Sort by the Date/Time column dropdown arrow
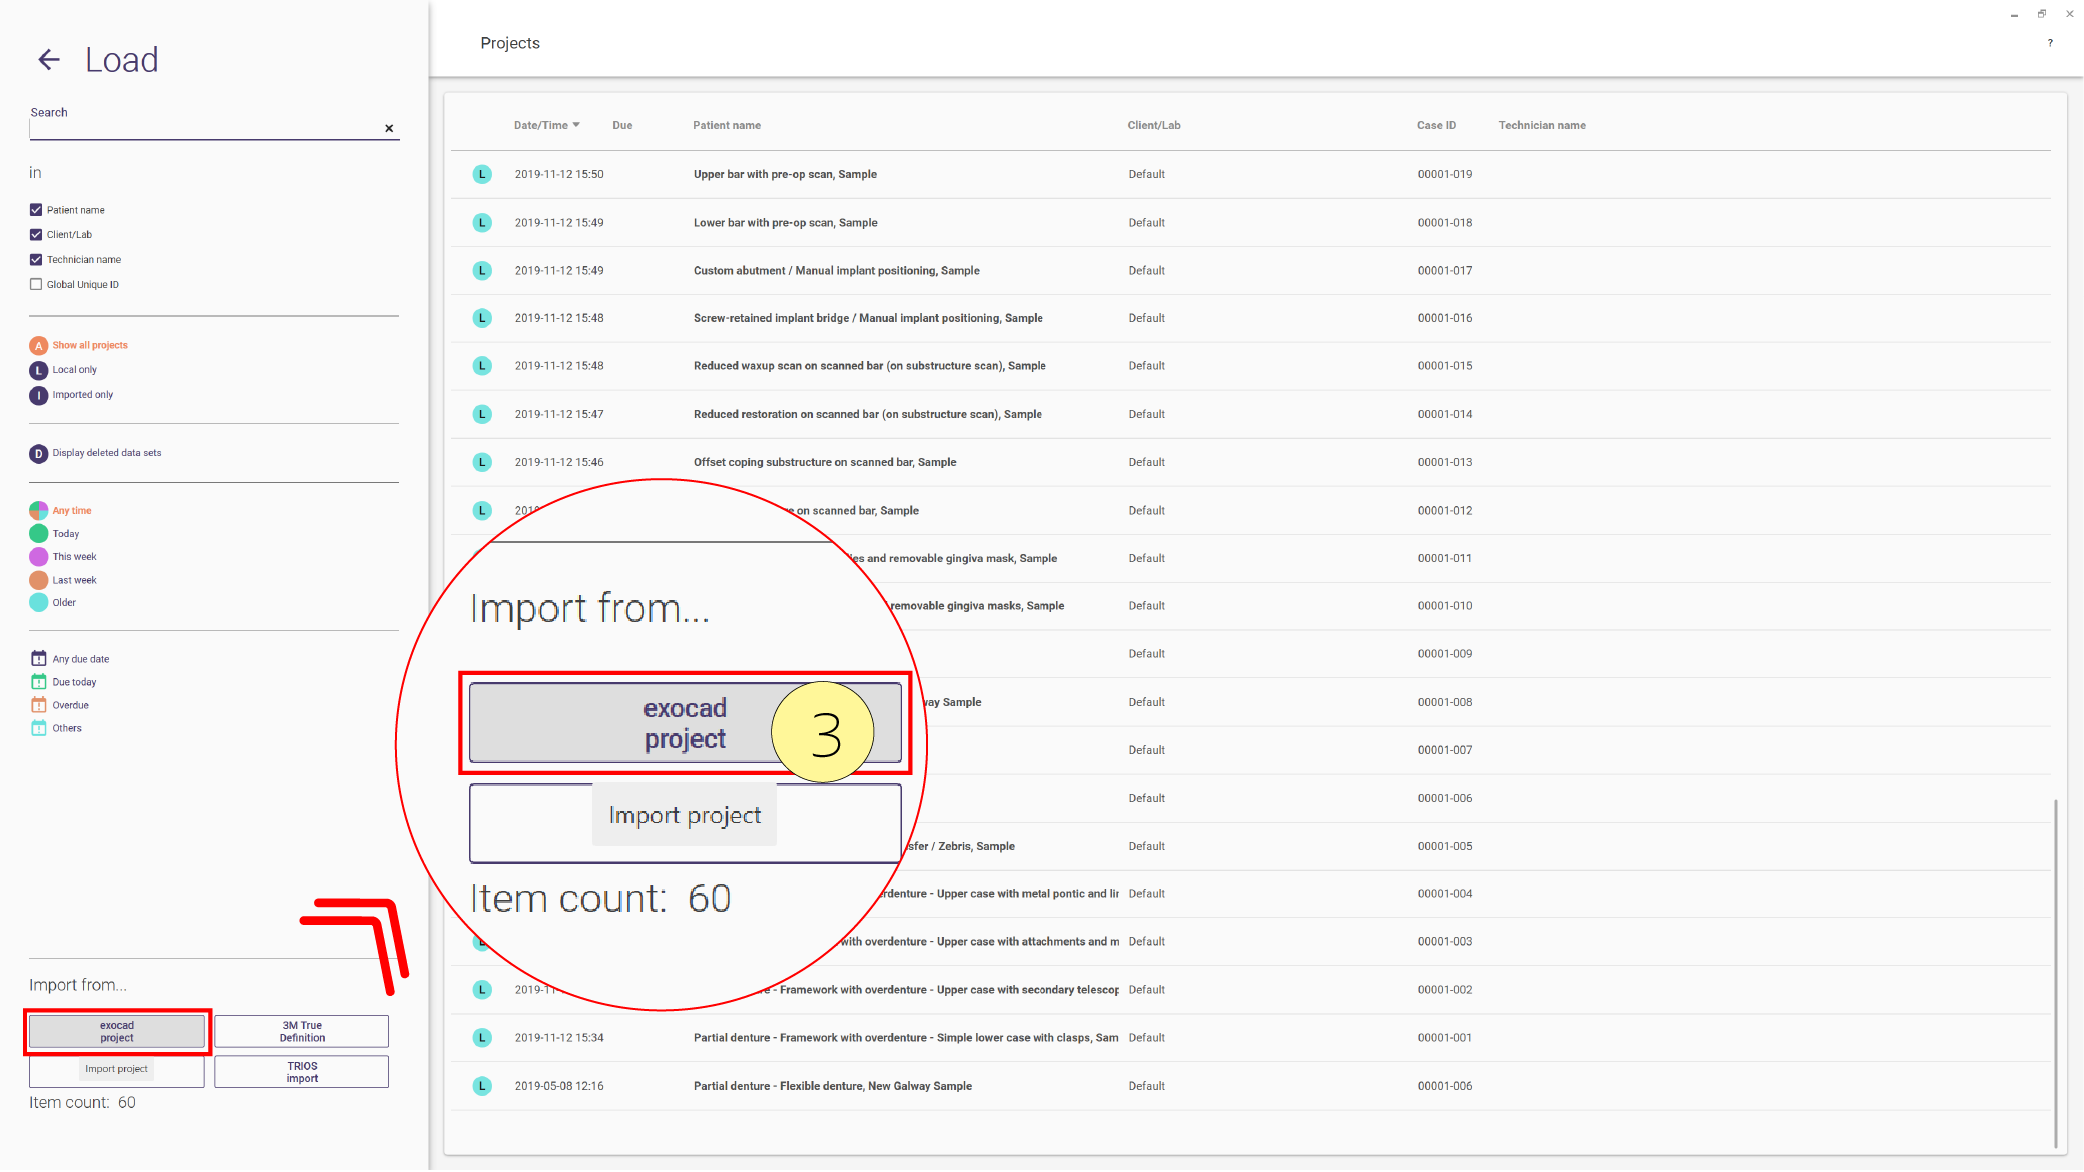Viewport: 2084px width, 1172px height. point(576,125)
